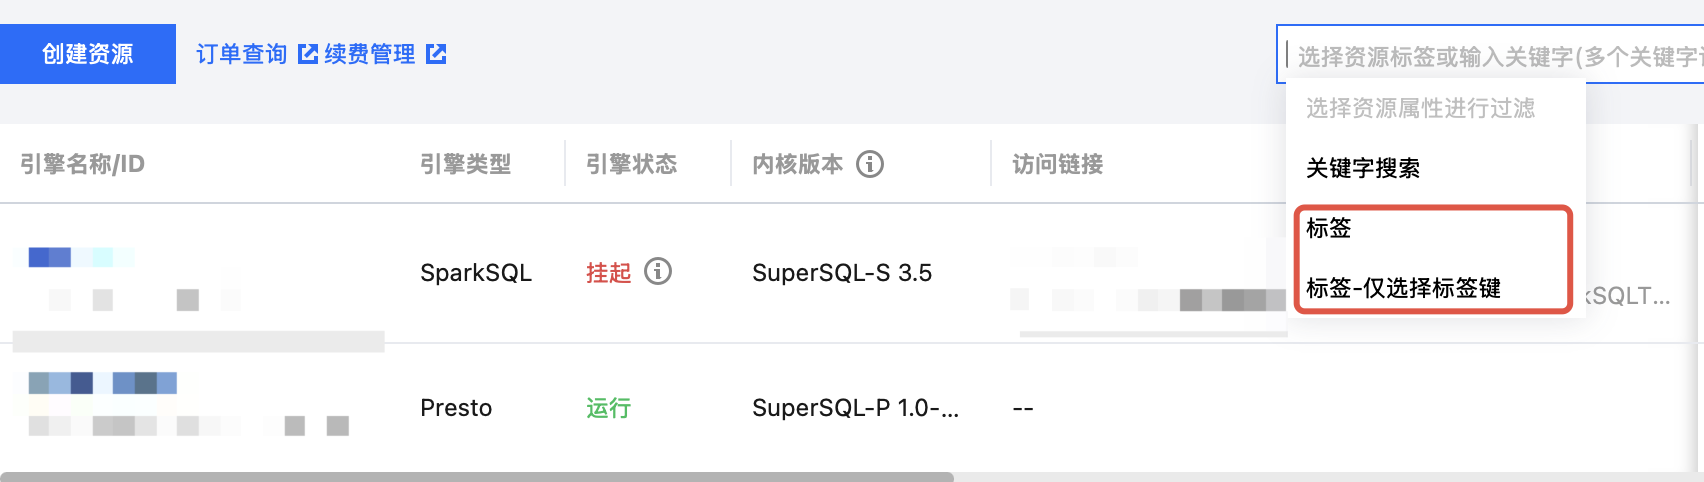Click the 访问链接 column header
Screen dimensions: 1704x482
[x=1057, y=164]
